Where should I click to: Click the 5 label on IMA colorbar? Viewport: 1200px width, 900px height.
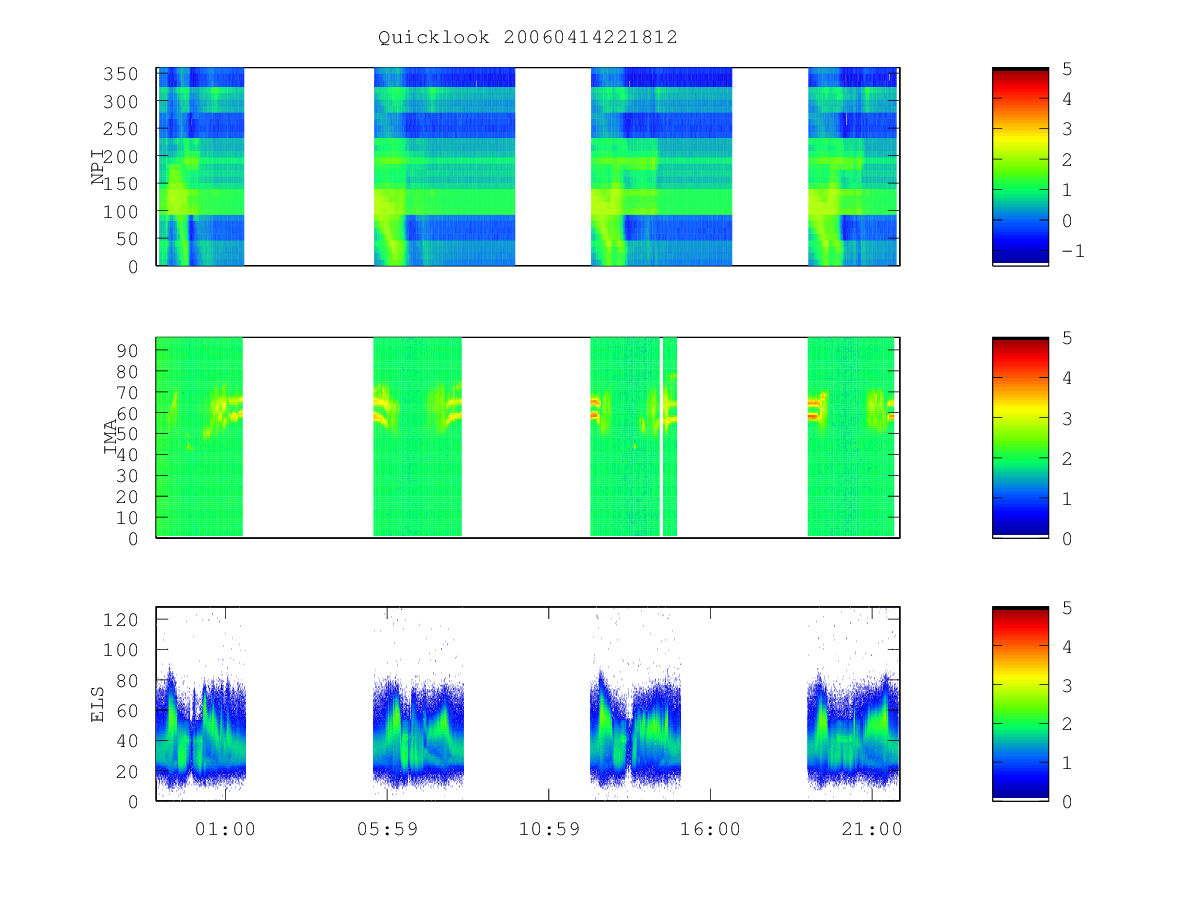click(1066, 338)
